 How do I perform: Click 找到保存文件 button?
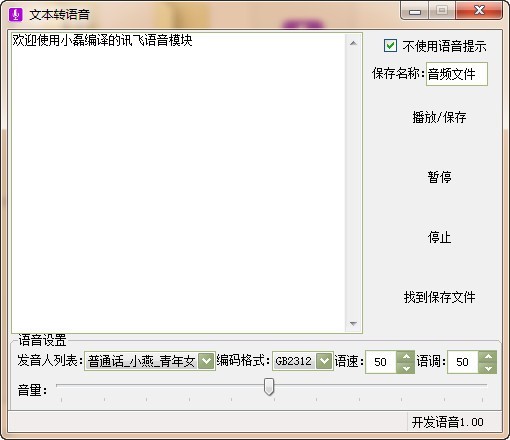439,297
